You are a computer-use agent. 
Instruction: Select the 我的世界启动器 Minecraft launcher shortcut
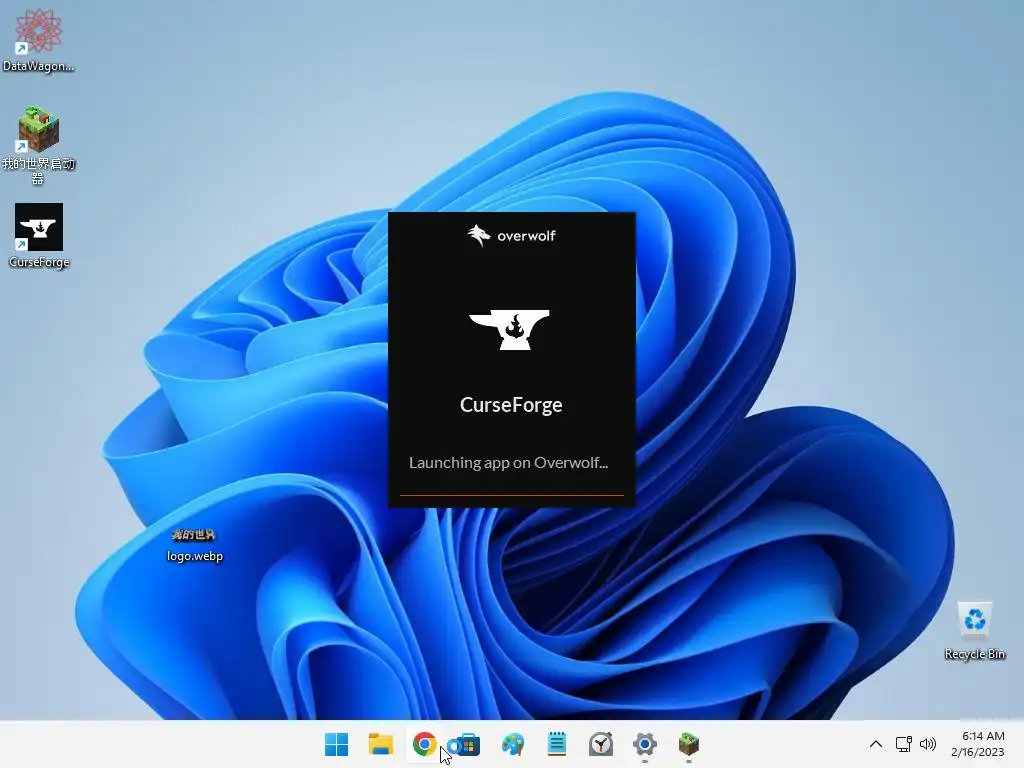click(39, 145)
